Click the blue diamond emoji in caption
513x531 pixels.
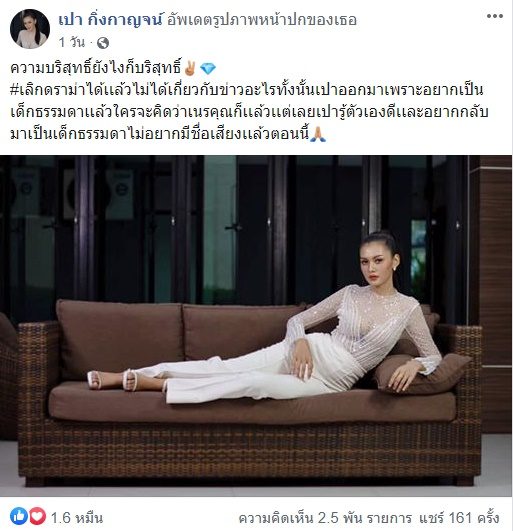pyautogui.click(x=208, y=68)
